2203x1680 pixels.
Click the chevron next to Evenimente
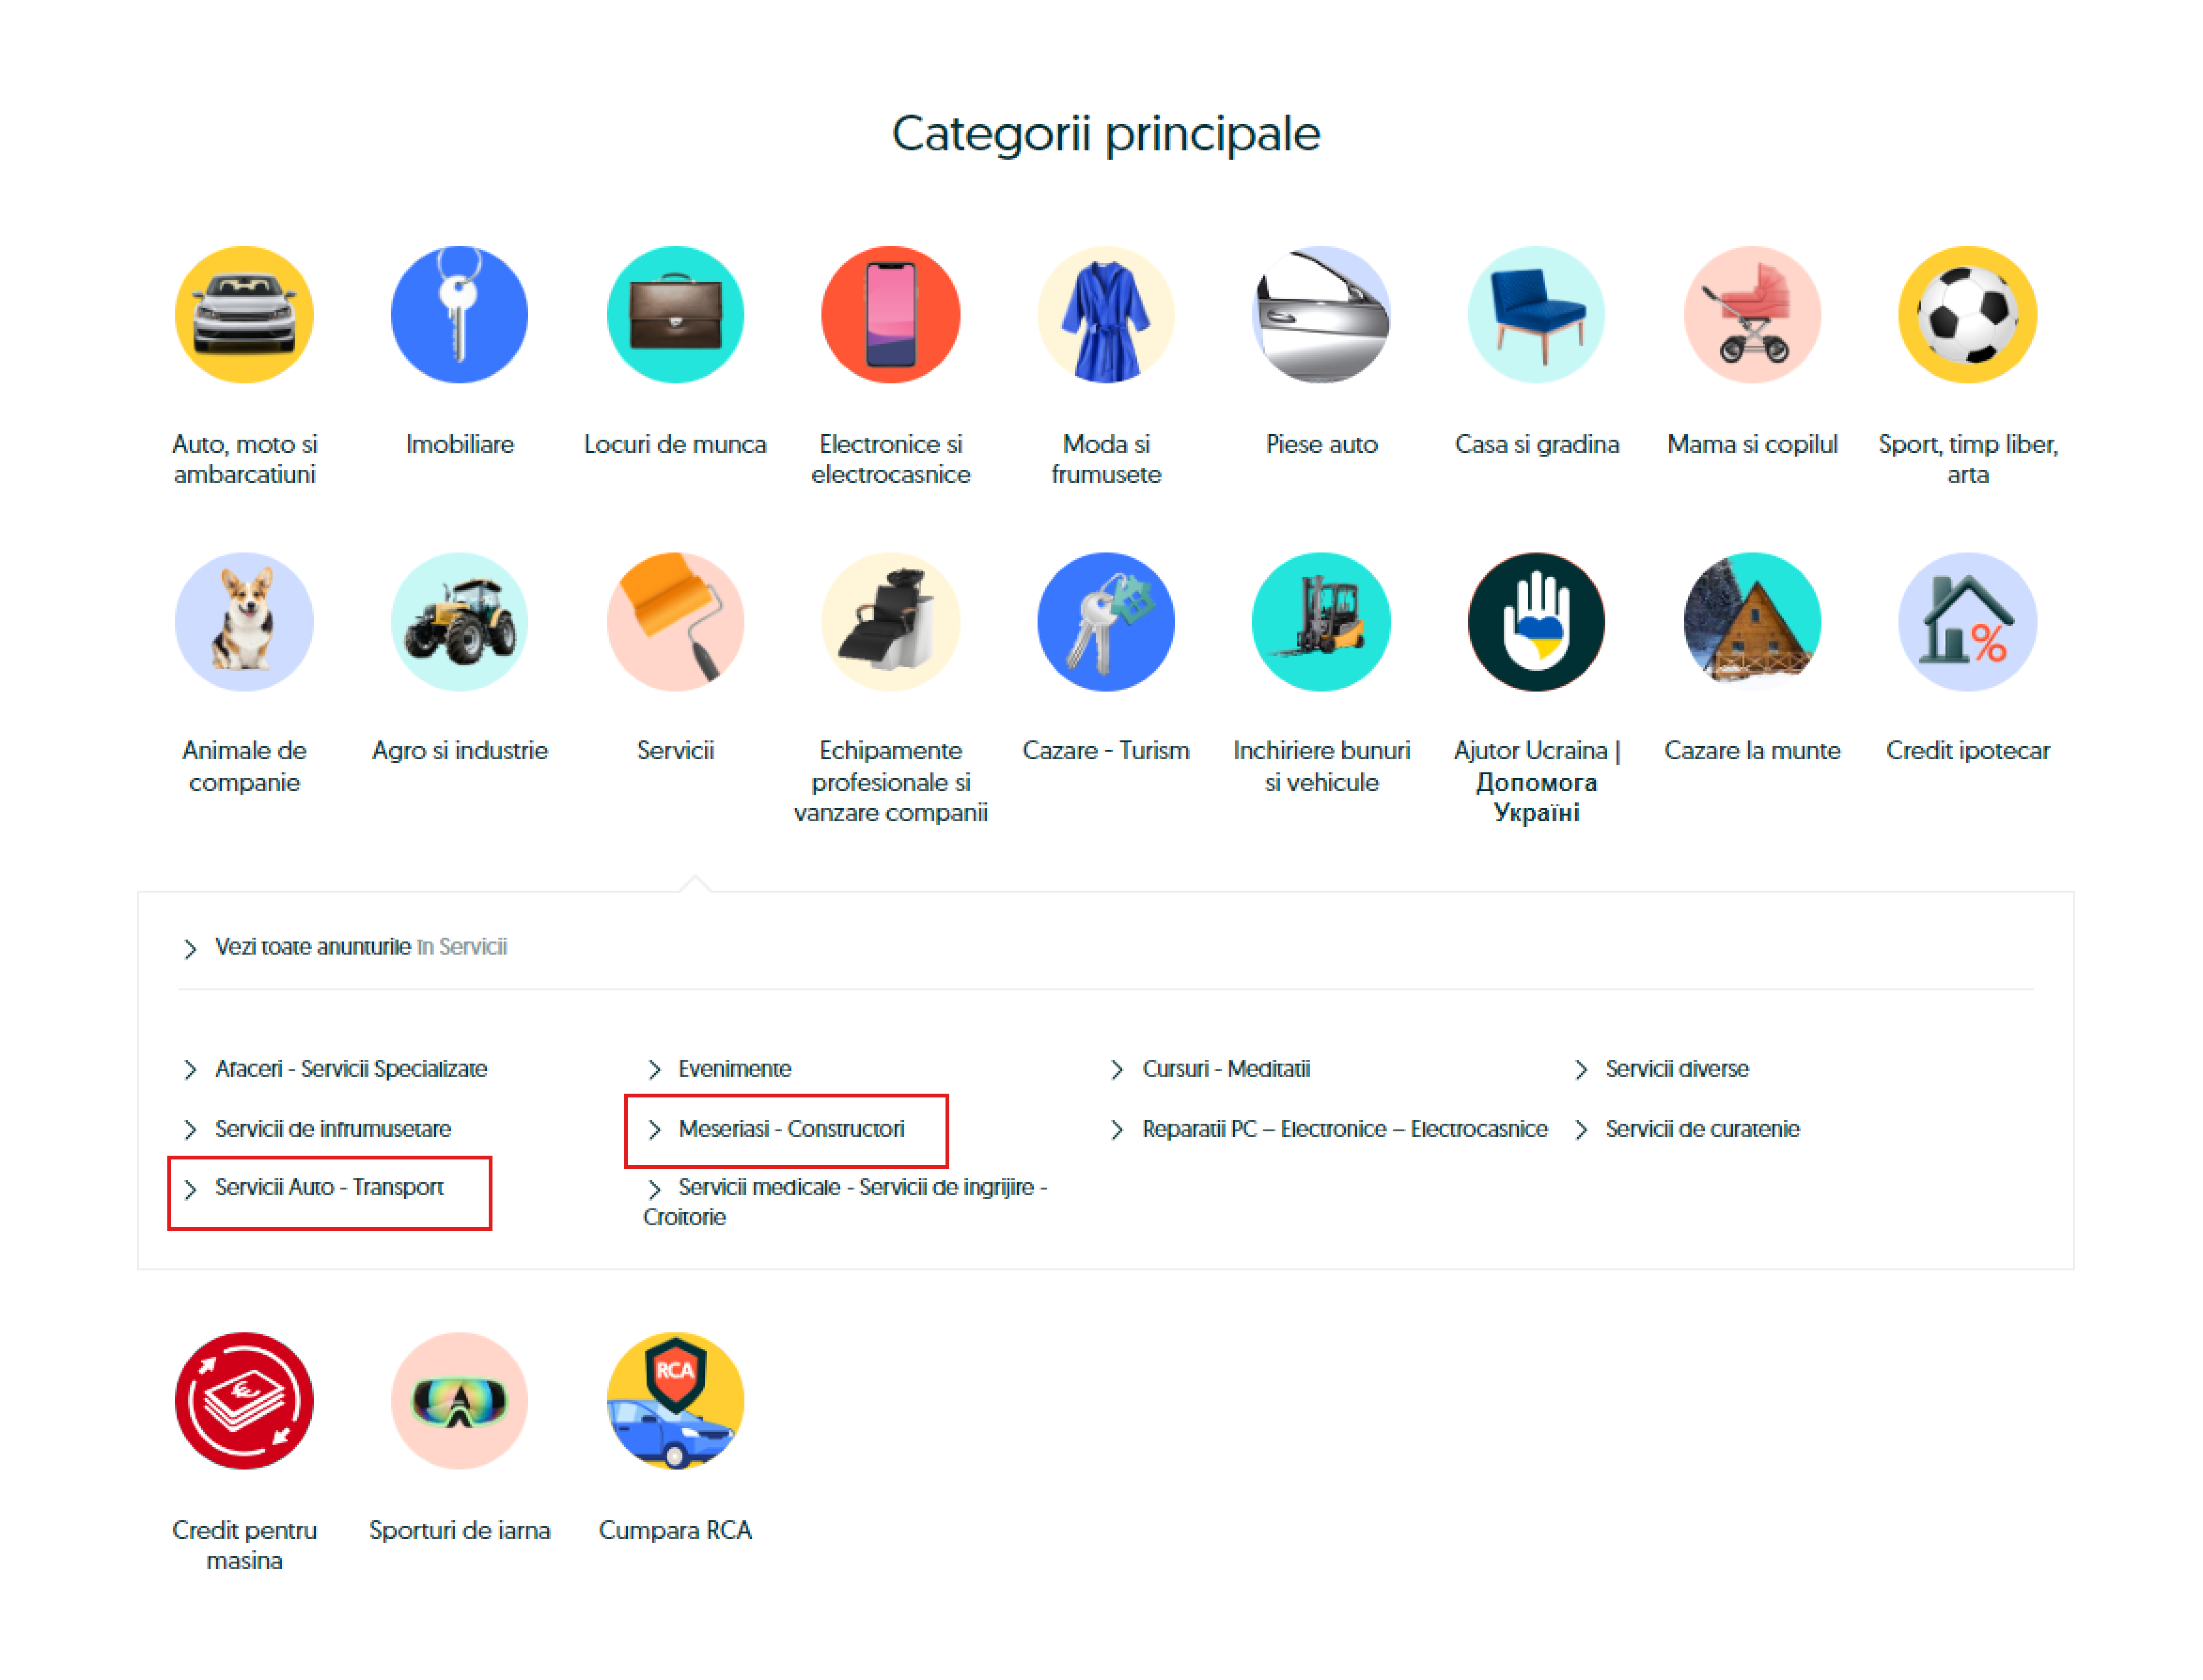pos(653,1069)
